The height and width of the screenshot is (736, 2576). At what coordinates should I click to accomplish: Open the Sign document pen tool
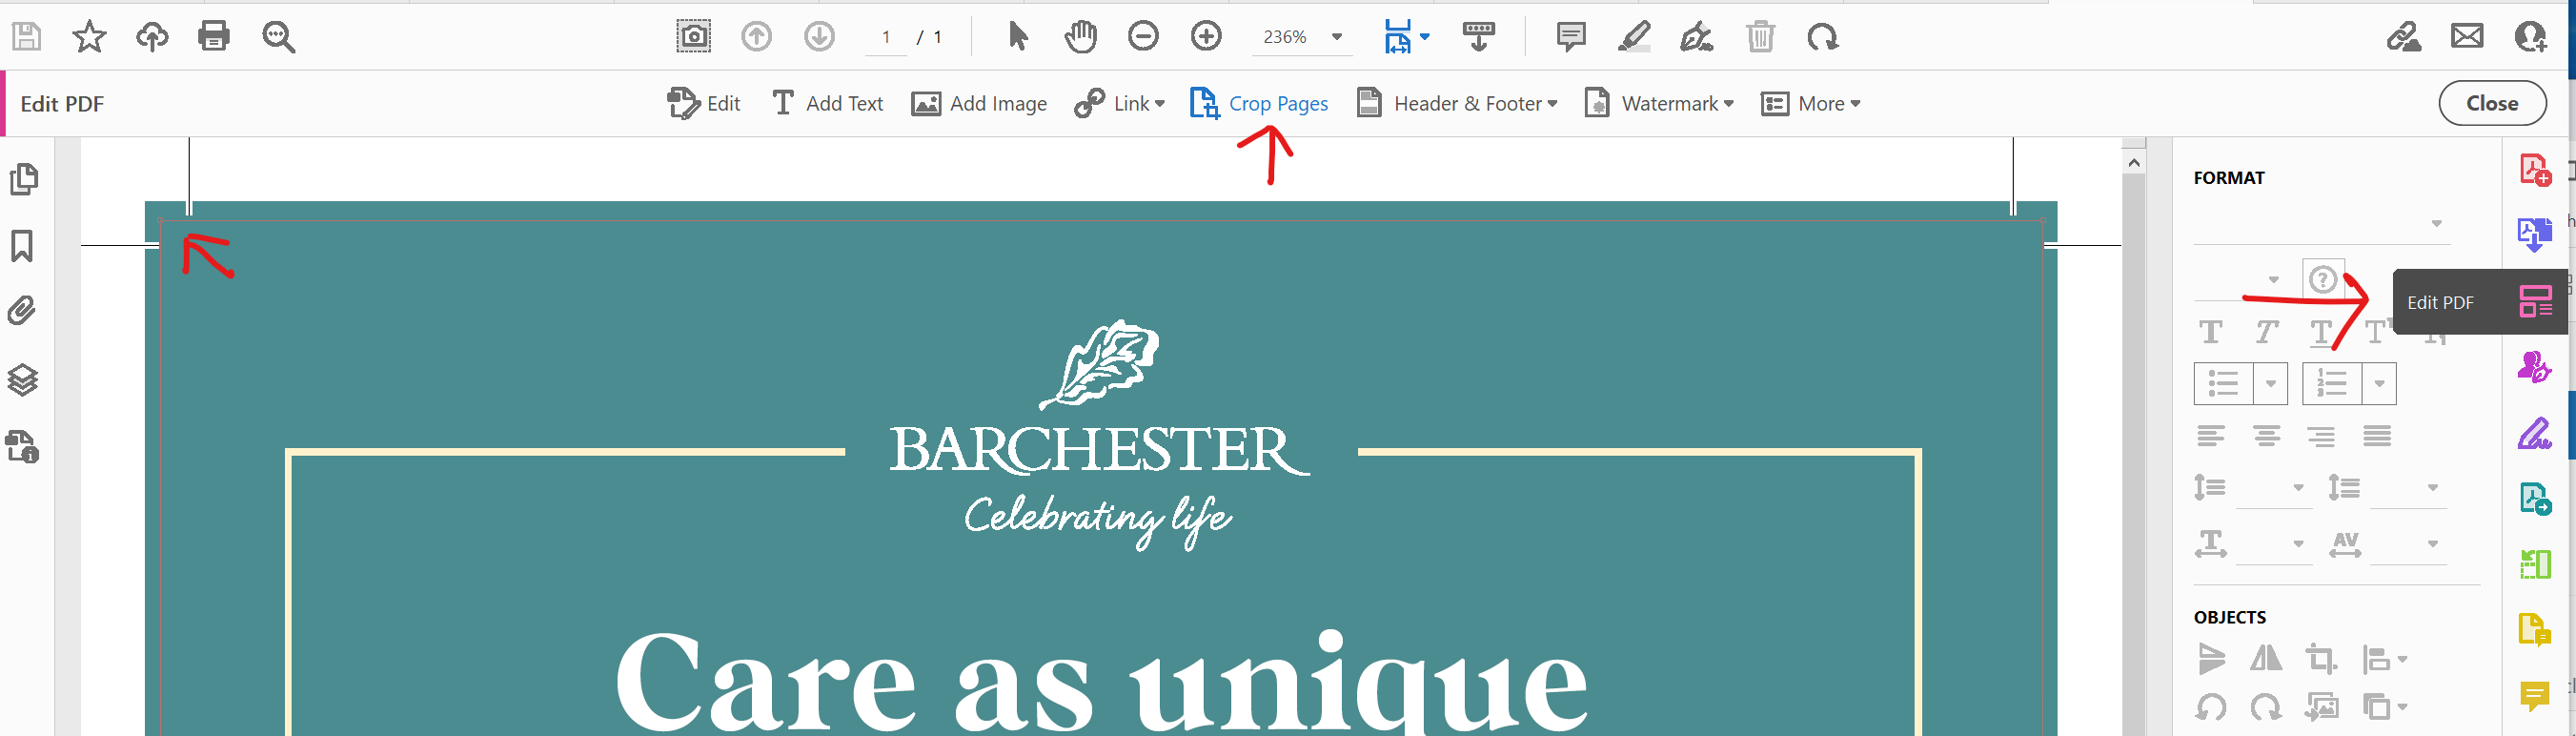pos(1697,37)
